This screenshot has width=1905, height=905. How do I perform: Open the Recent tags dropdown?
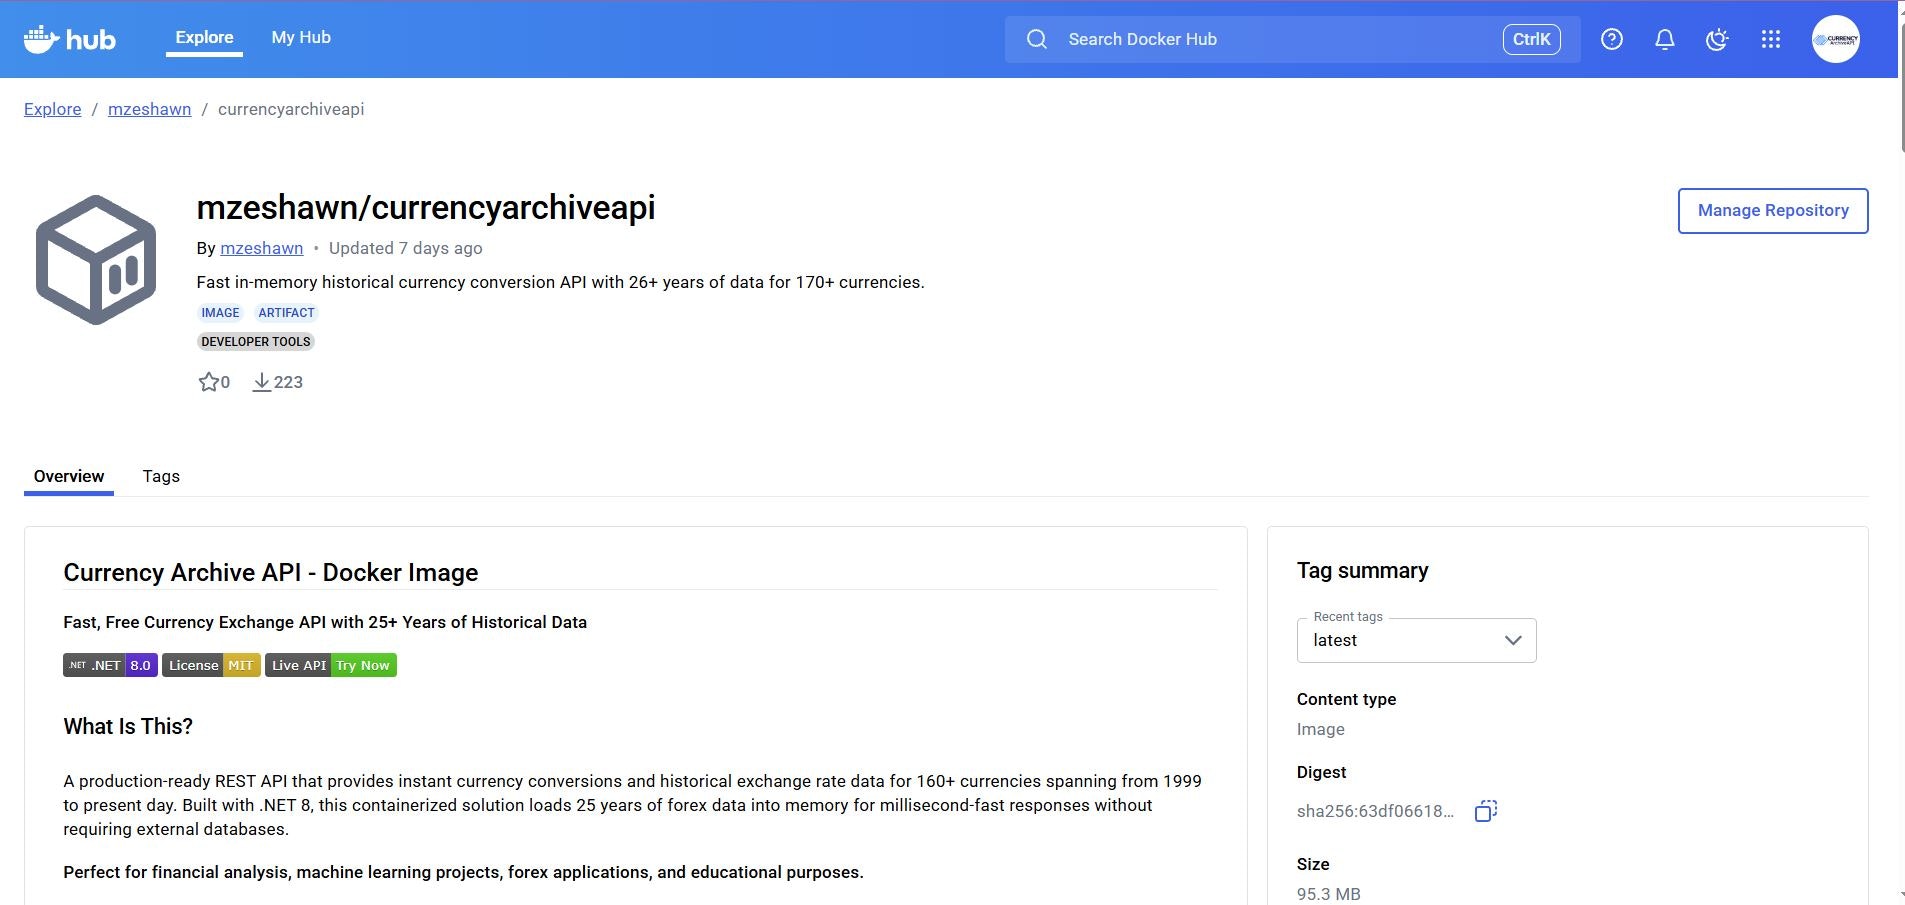coord(1513,640)
